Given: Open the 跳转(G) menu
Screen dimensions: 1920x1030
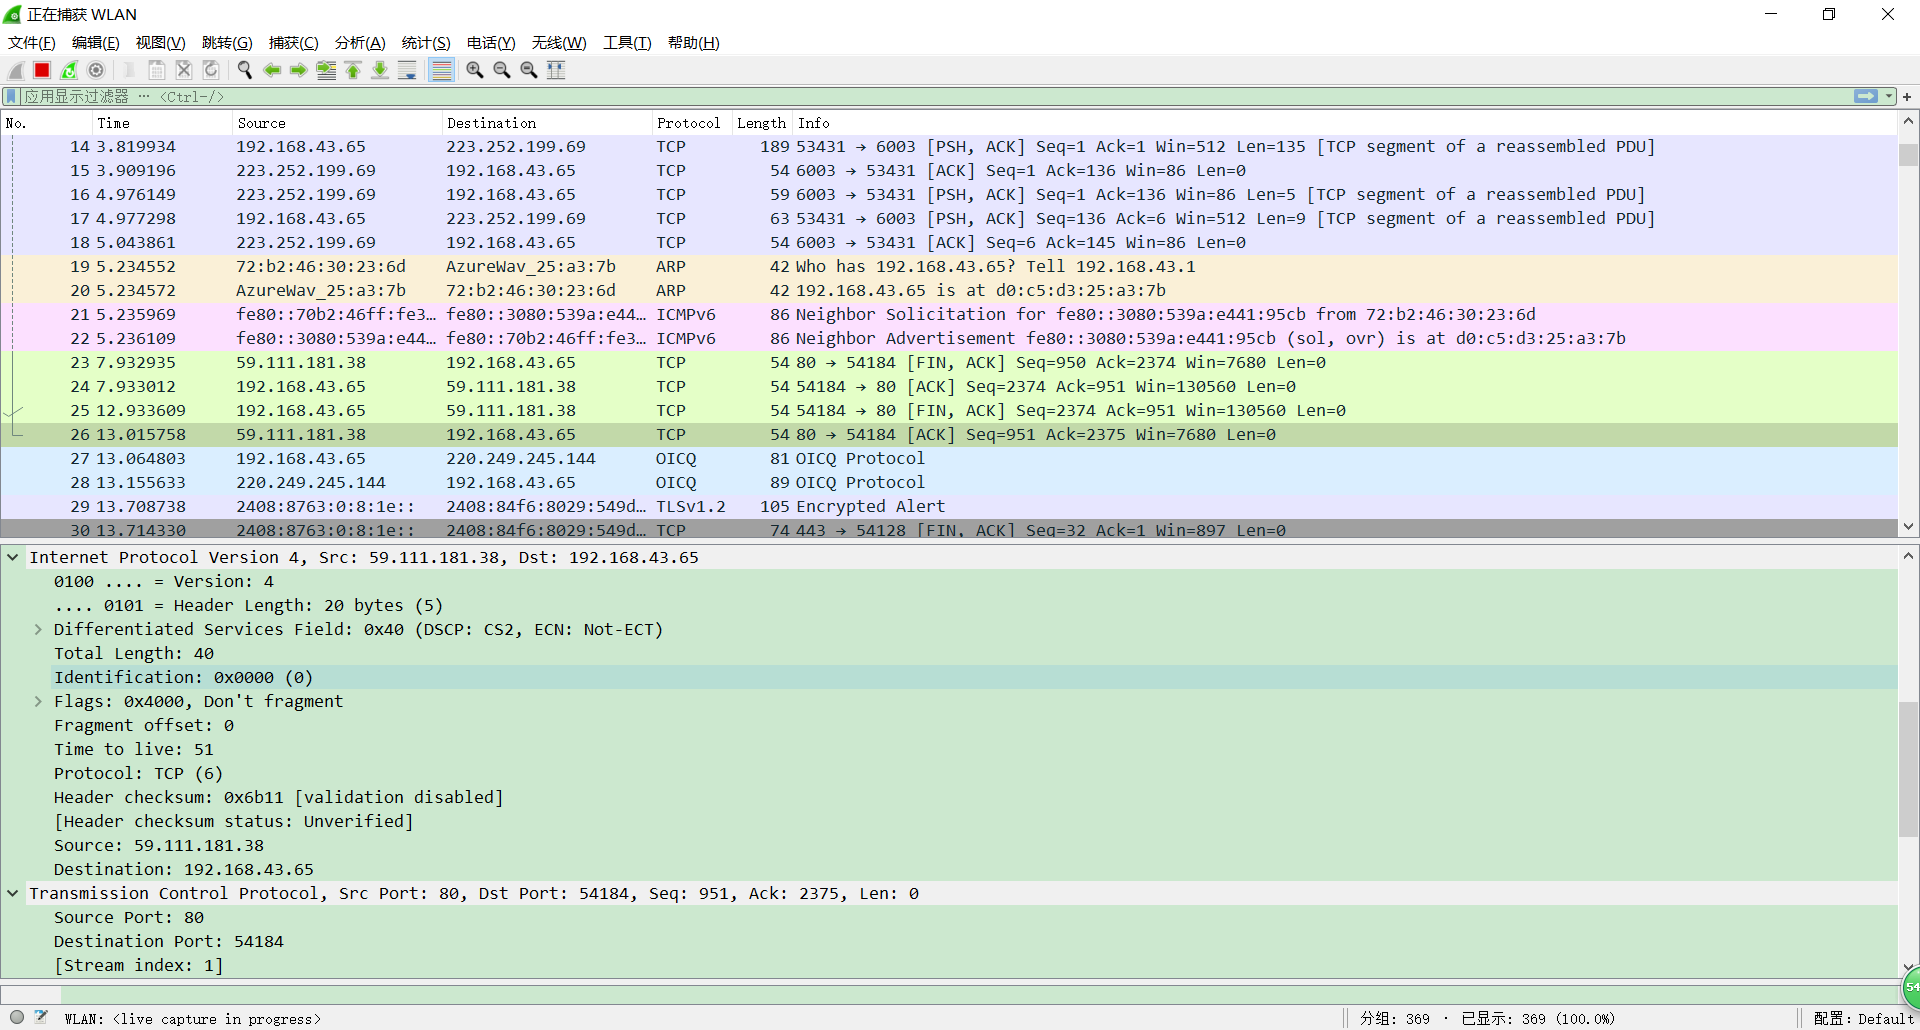Looking at the screenshot, I should (227, 43).
